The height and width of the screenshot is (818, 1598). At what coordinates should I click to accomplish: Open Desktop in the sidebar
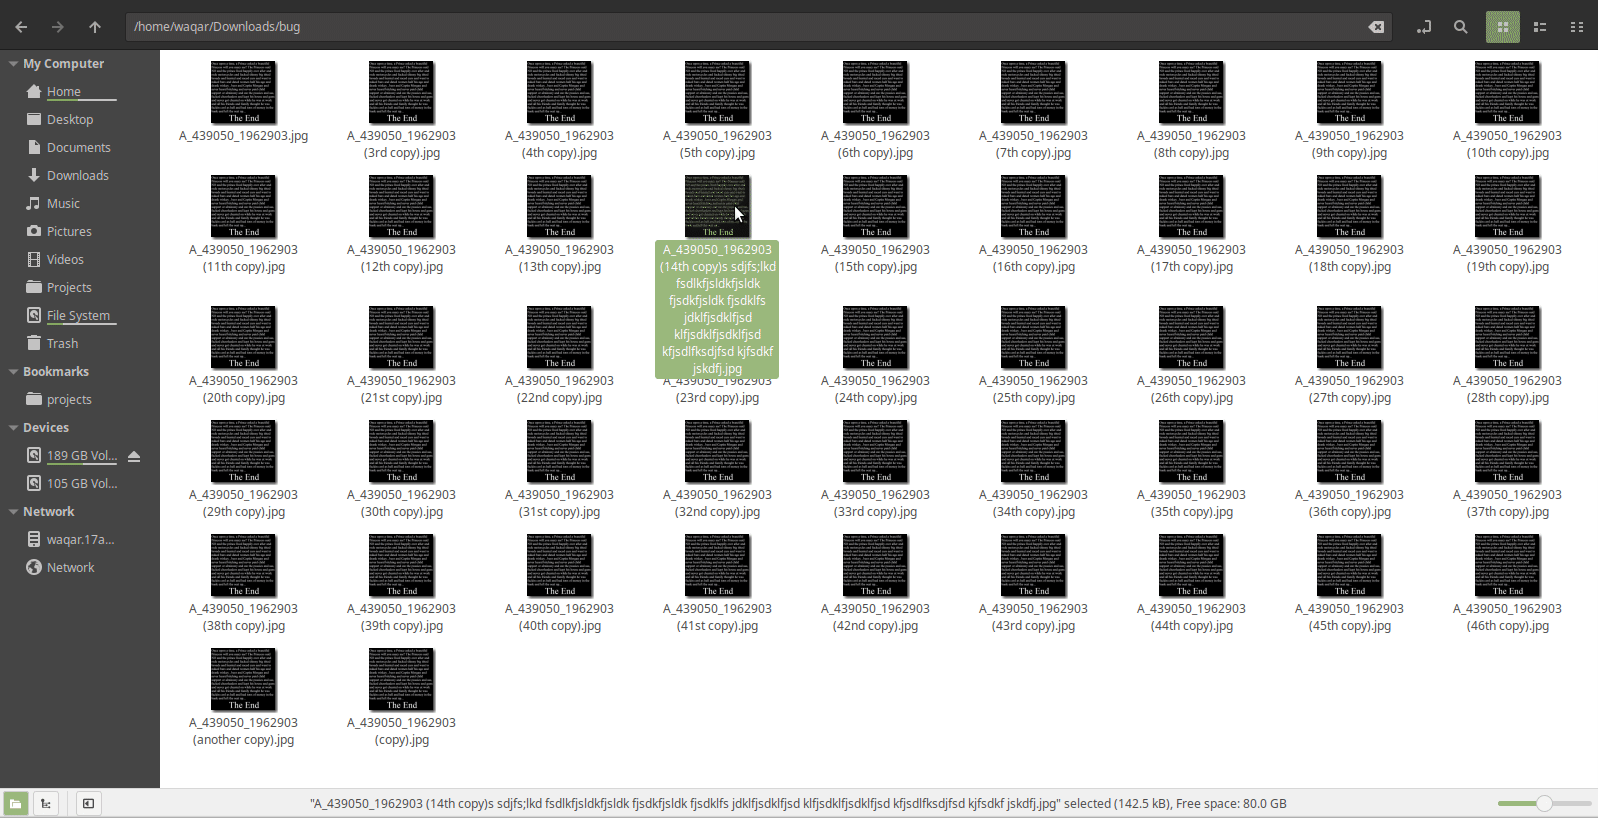(x=69, y=119)
